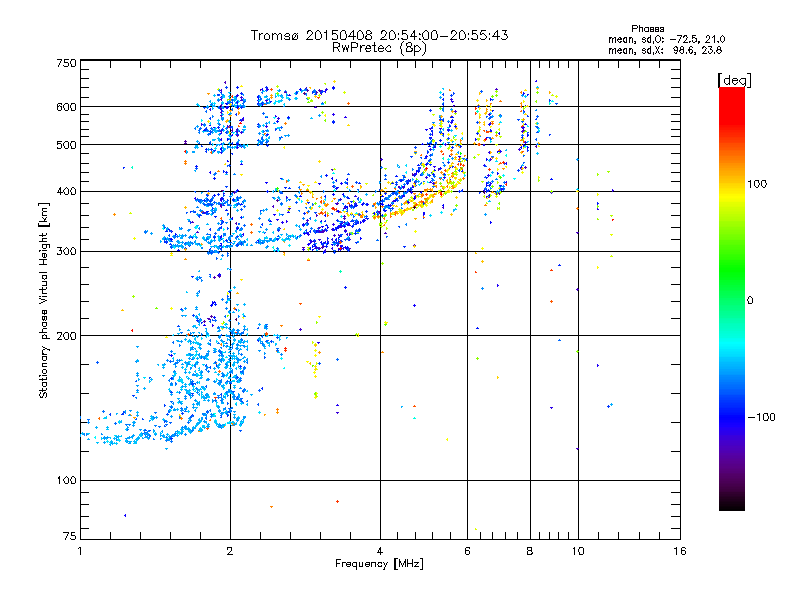Click x-axis tick label 4
Viewport: 800px width, 600px height.
[380, 551]
